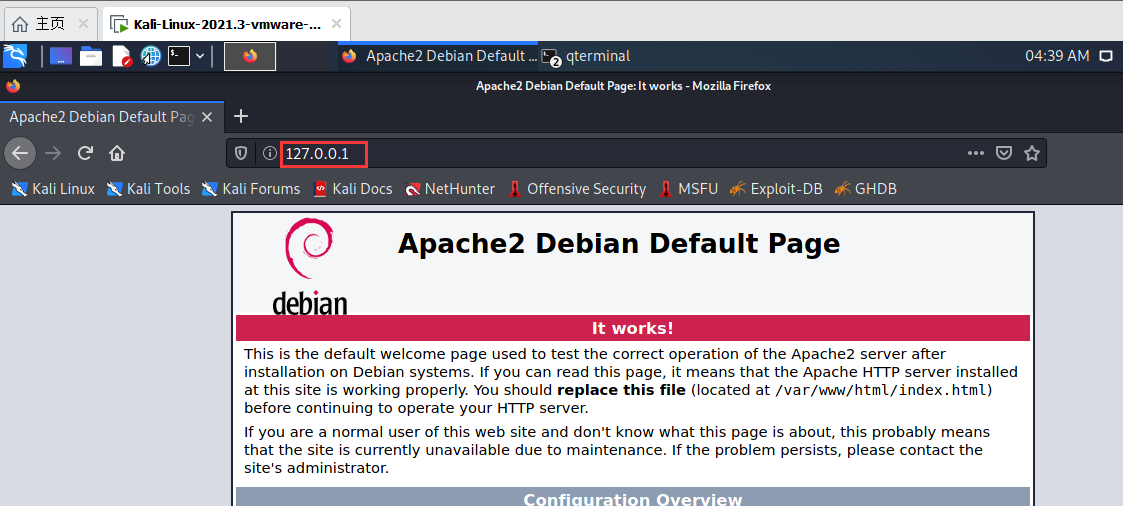Viewport: 1123px width, 506px height.
Task: Open the Kali Docs bookmark
Action: [353, 189]
